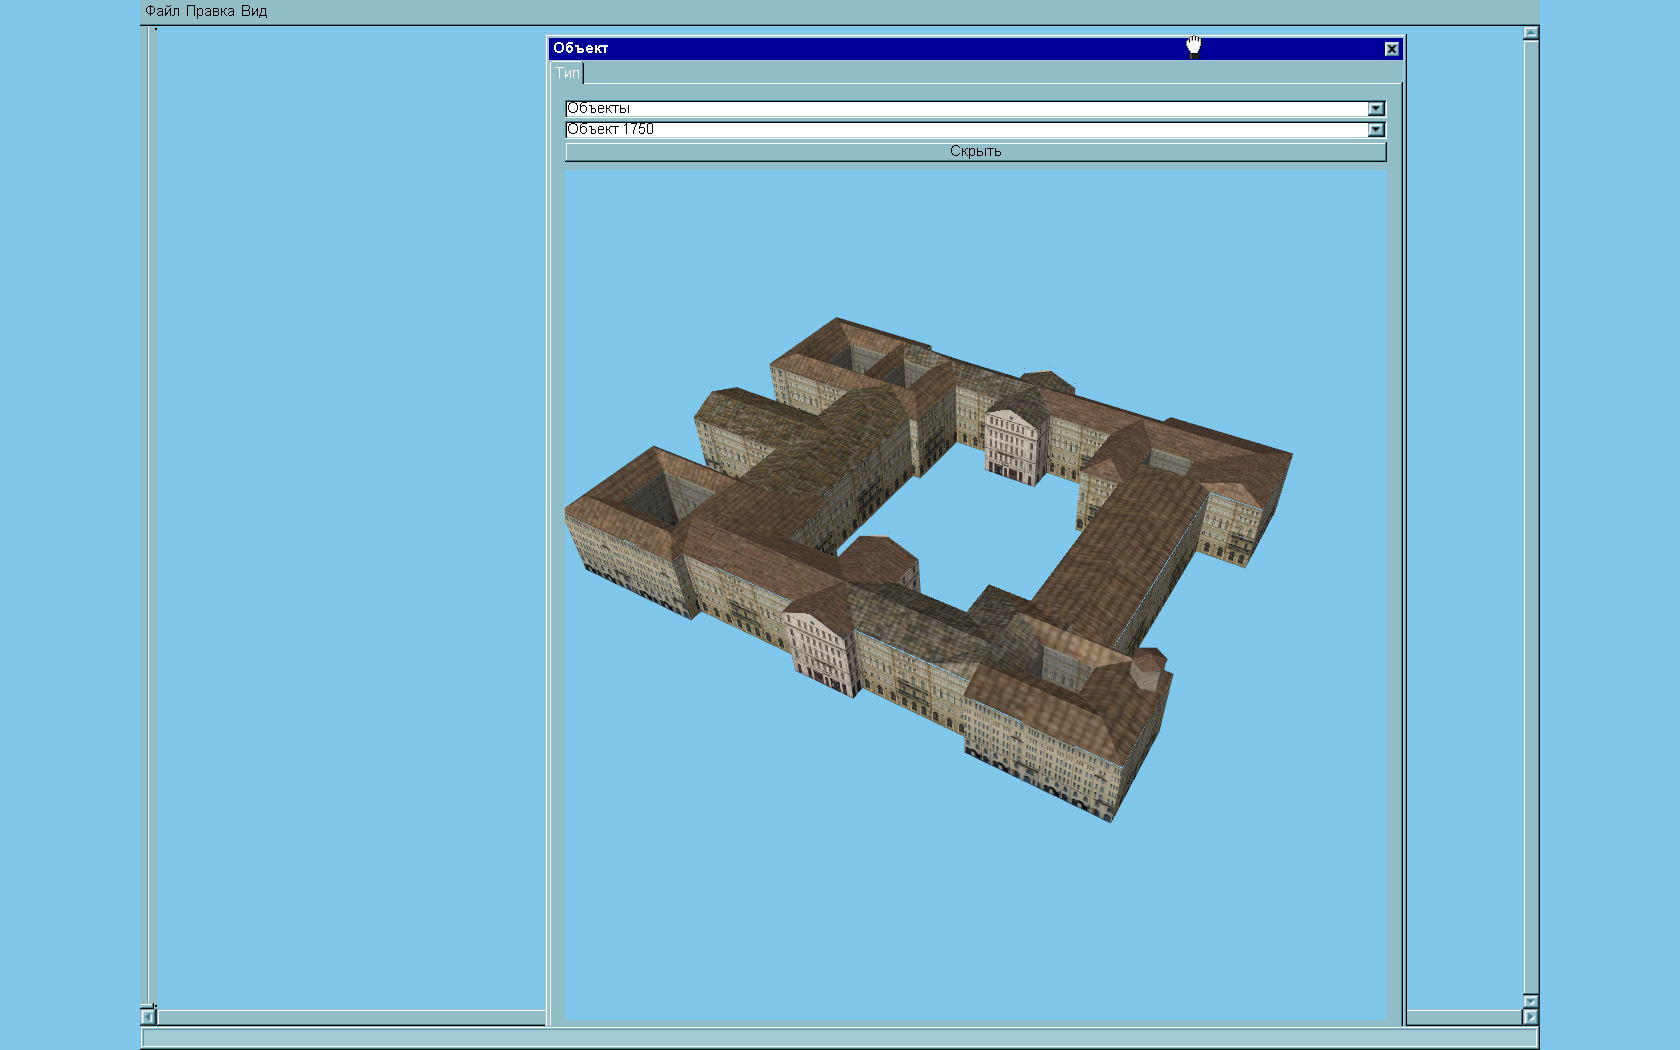Open the Правка menu
This screenshot has width=1680, height=1050.
pos(210,11)
